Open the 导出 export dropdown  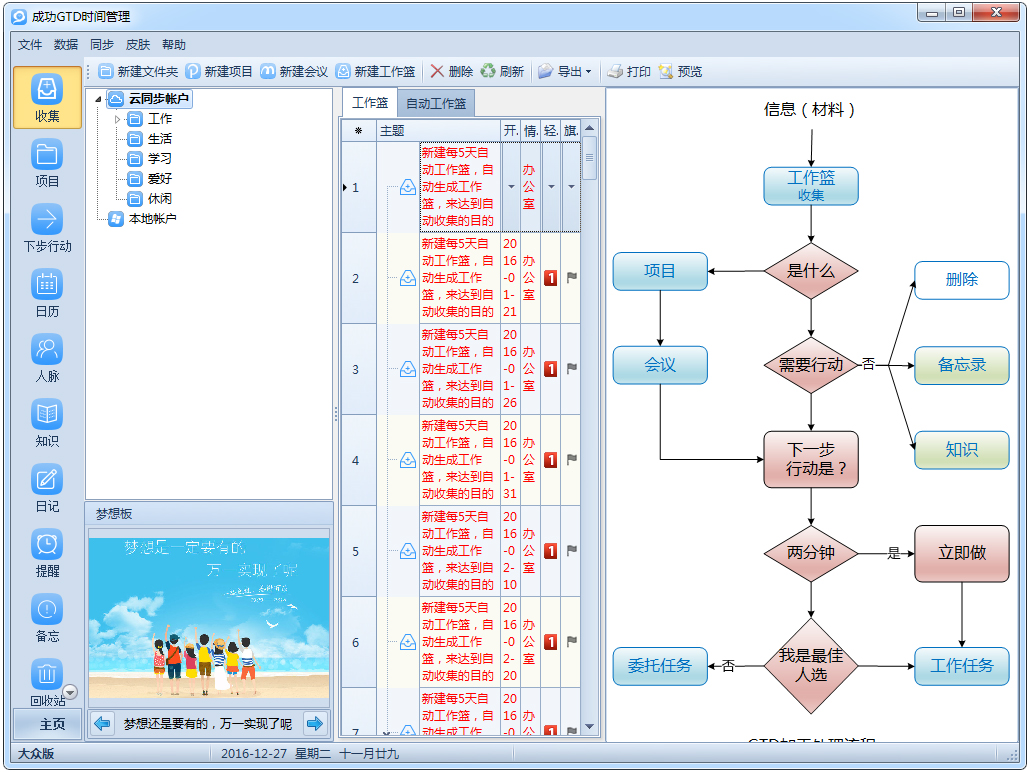pos(564,72)
